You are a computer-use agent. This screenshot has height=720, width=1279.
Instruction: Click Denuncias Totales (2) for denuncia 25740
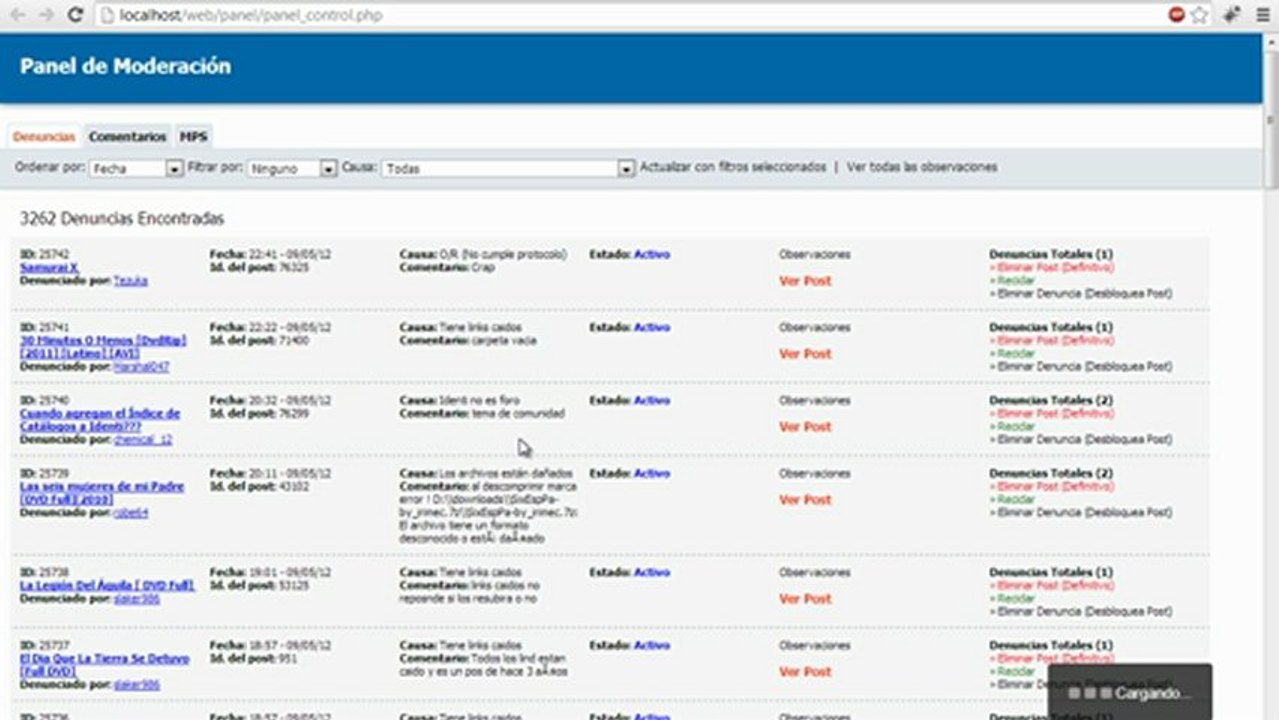[x=1051, y=400]
